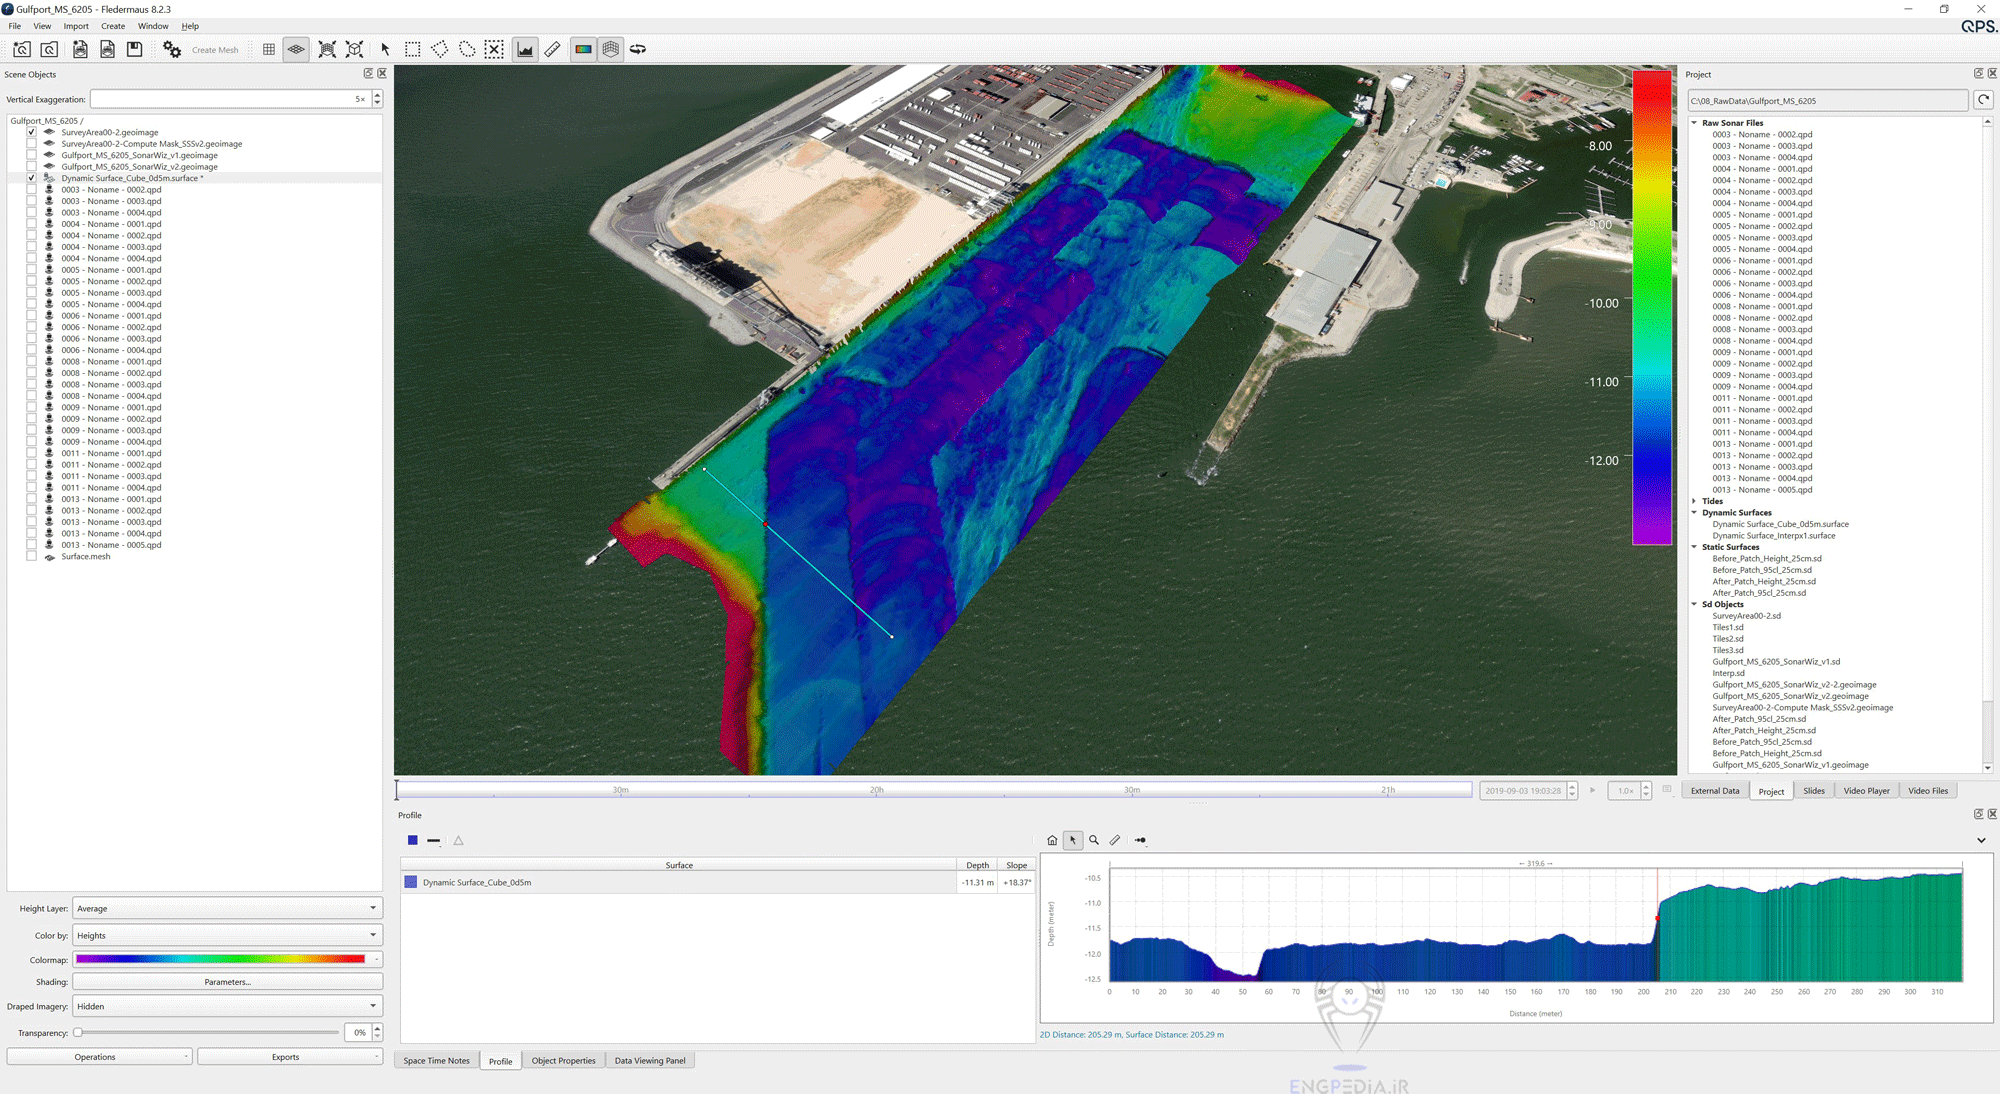Open the Height Layer Average dropdown

click(227, 908)
